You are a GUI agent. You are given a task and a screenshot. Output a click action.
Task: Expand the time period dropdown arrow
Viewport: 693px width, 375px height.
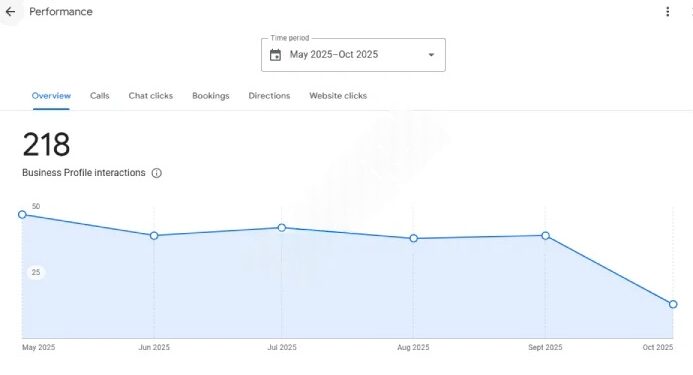(431, 55)
